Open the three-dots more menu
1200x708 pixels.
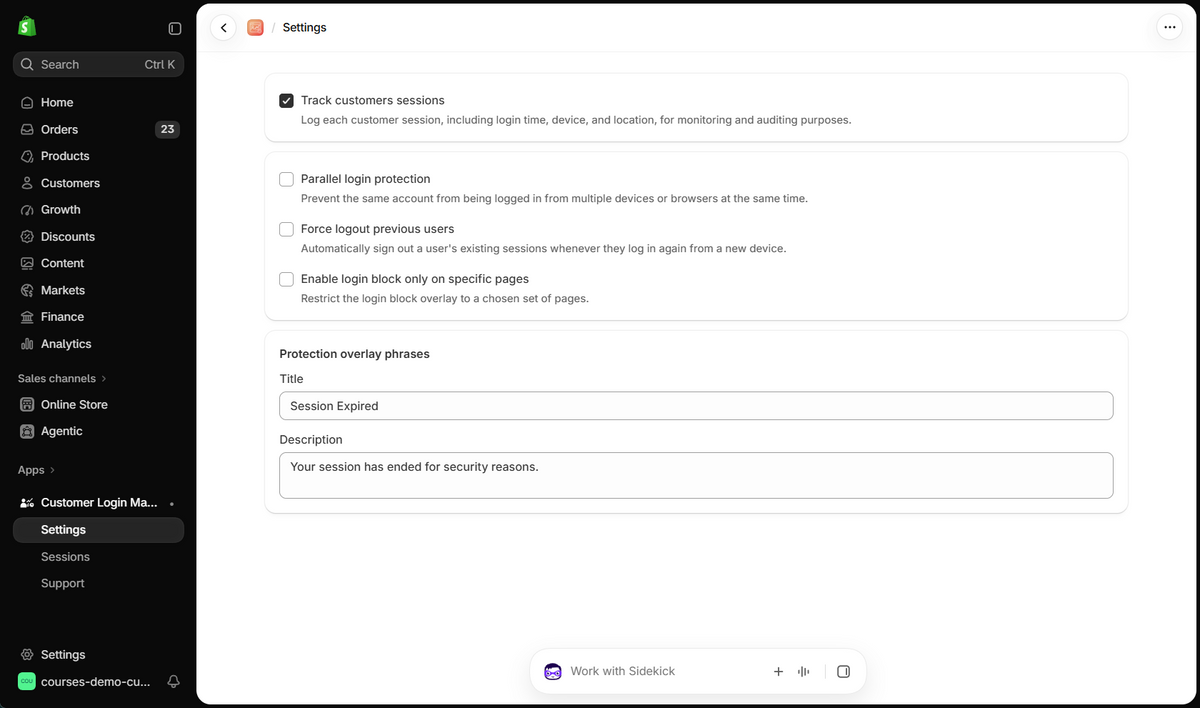tap(1169, 28)
